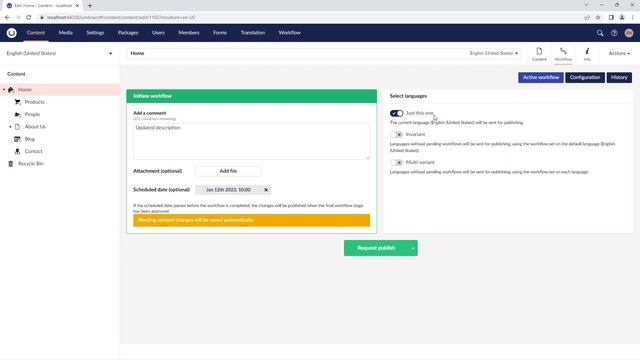Click the Home tree node house icon
Image resolution: width=640 pixels, height=360 pixels.
(11, 89)
